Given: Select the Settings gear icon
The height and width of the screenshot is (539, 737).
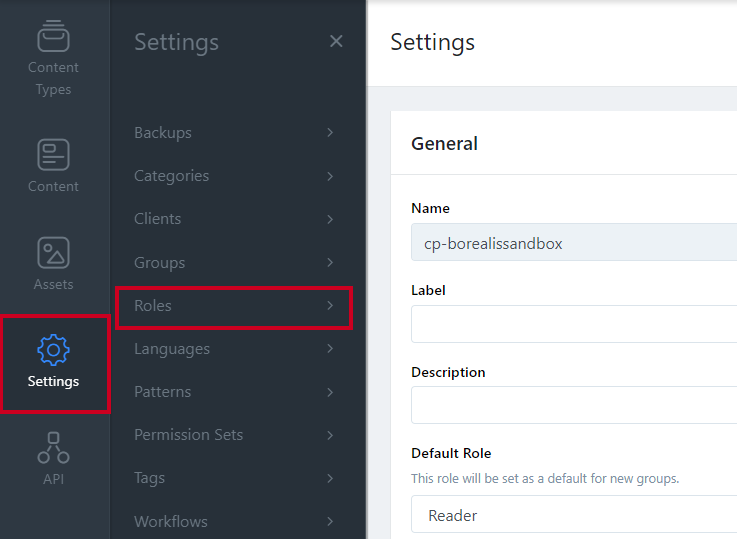Looking at the screenshot, I should point(53,350).
